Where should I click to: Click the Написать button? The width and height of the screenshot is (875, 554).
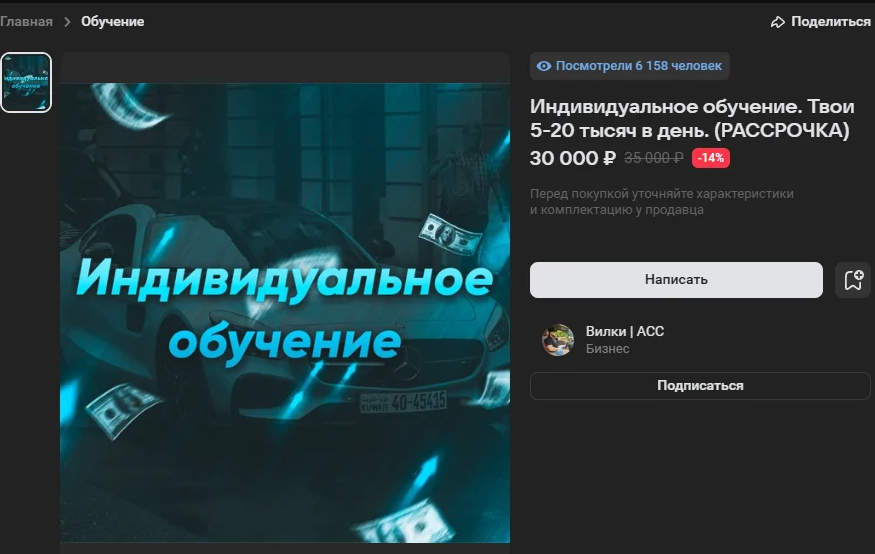(676, 280)
